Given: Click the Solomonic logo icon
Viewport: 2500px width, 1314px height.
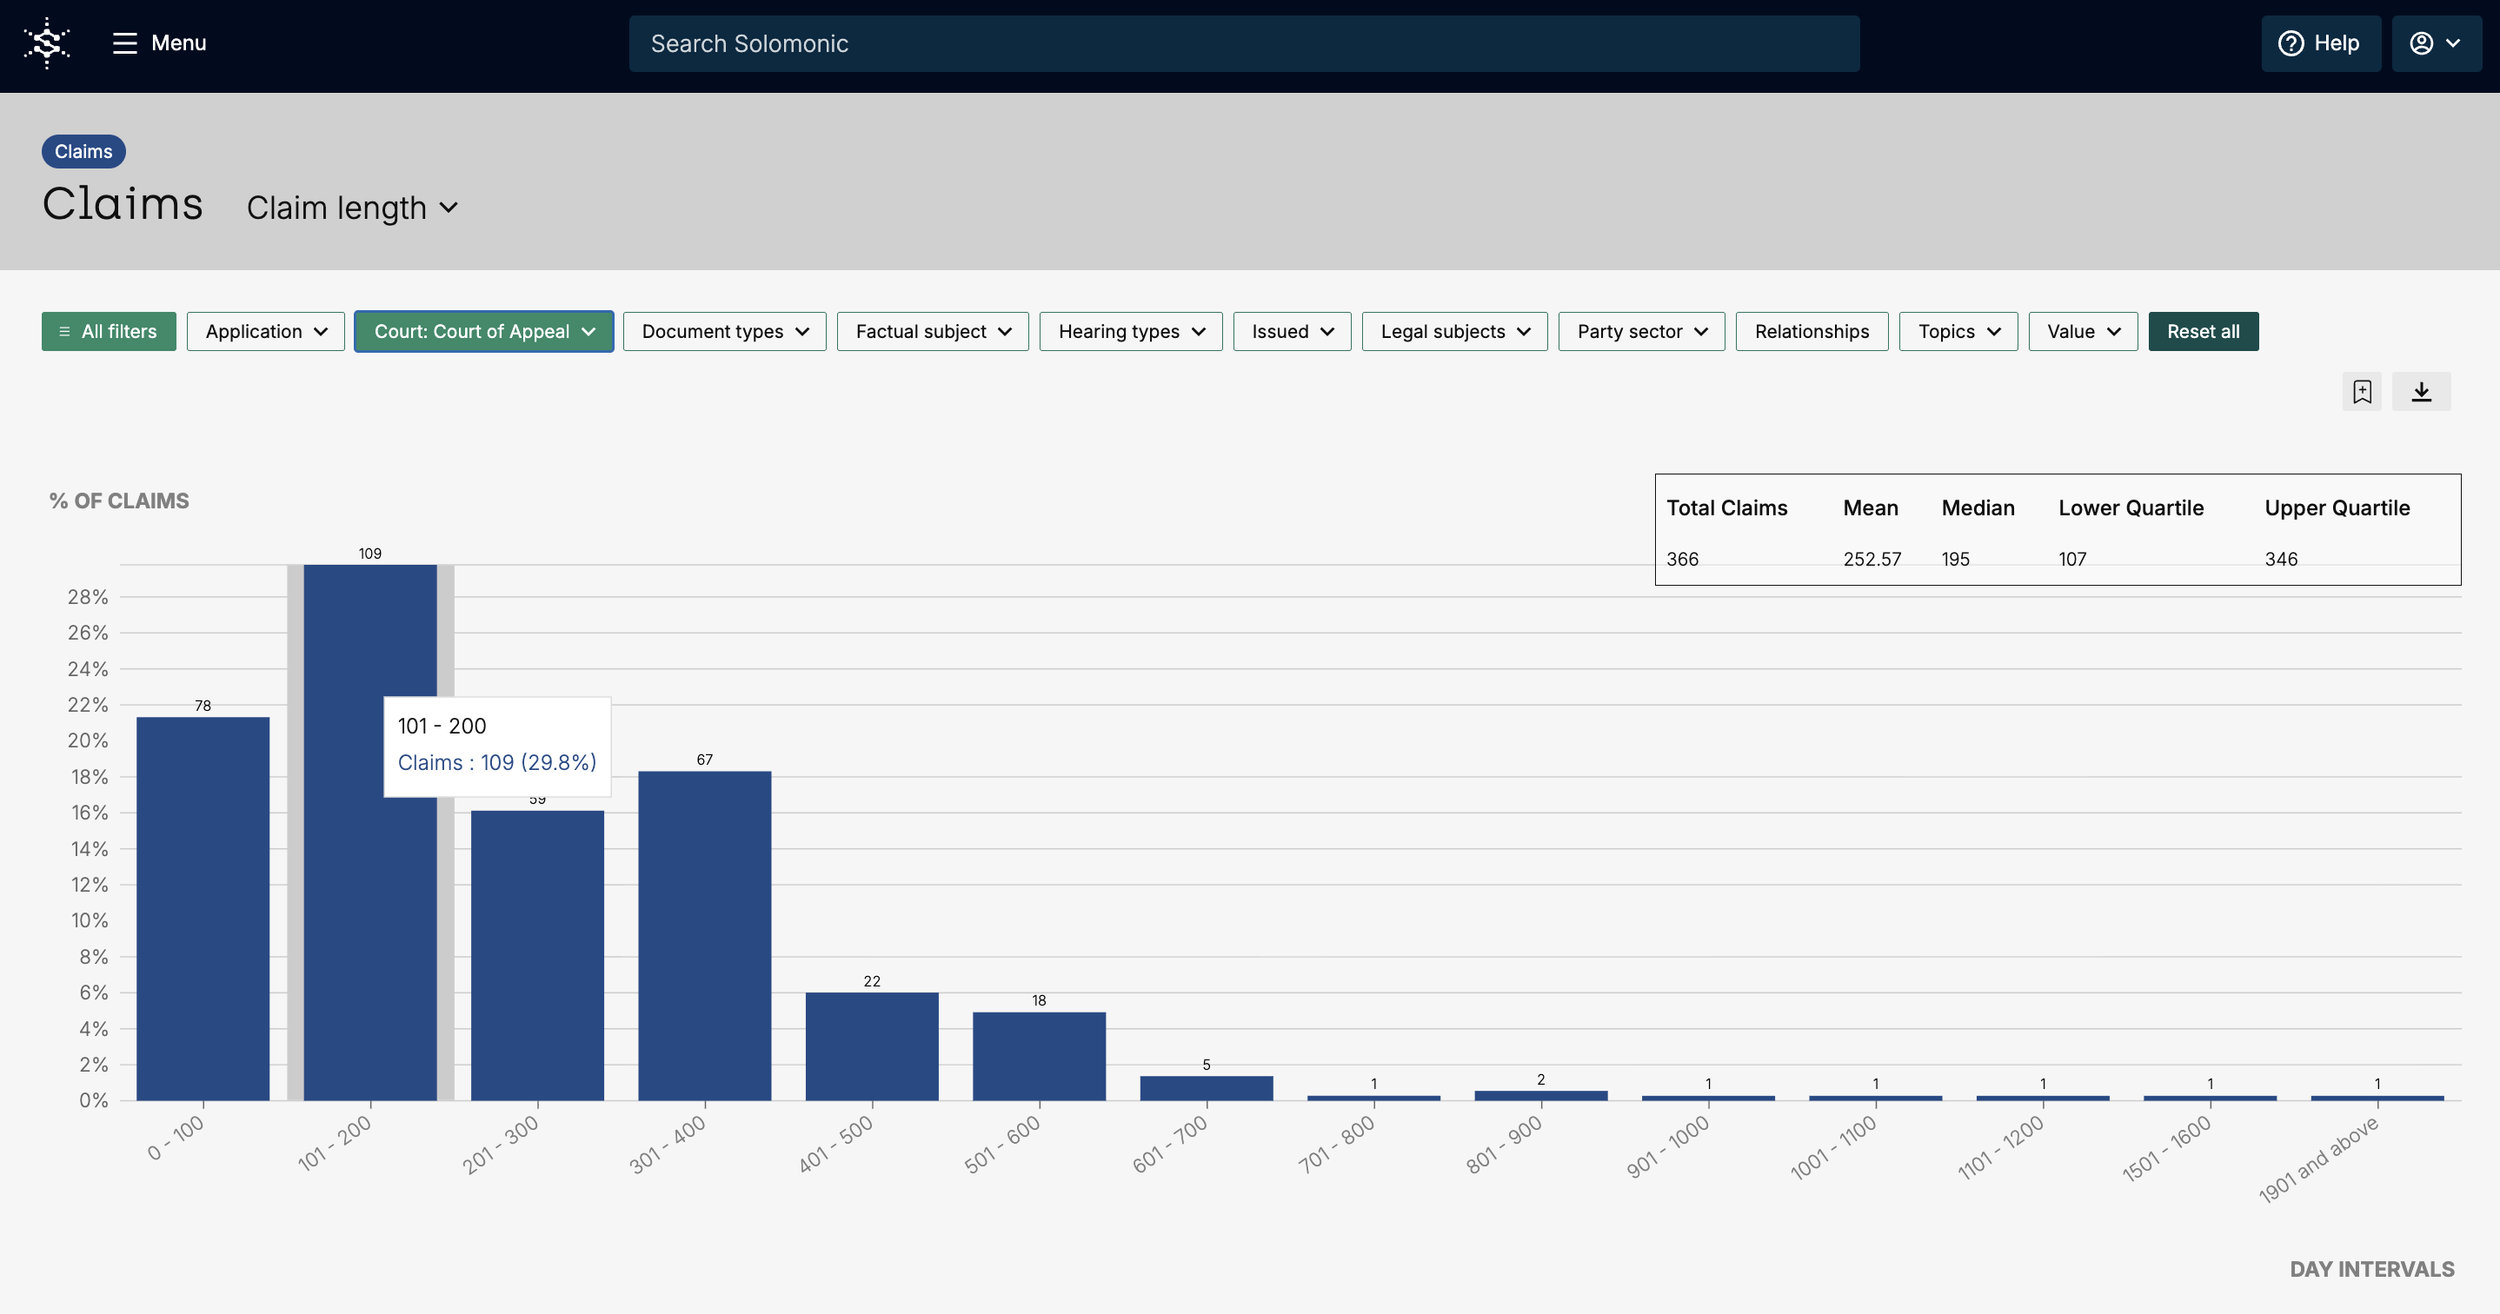Looking at the screenshot, I should [47, 43].
